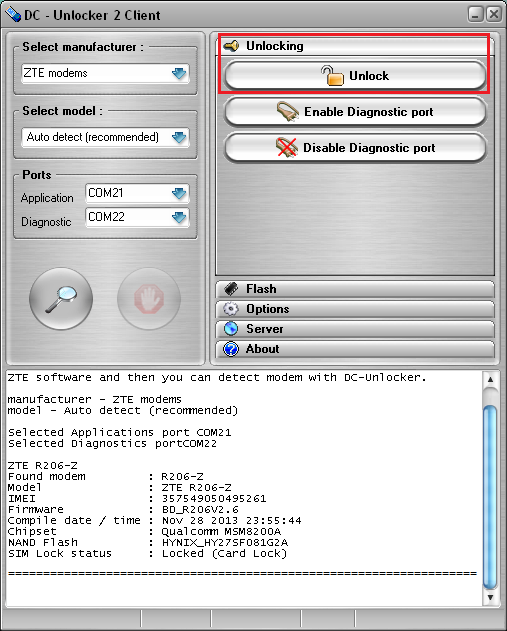Click the Locked (Card Lock) status text

pos(225,553)
